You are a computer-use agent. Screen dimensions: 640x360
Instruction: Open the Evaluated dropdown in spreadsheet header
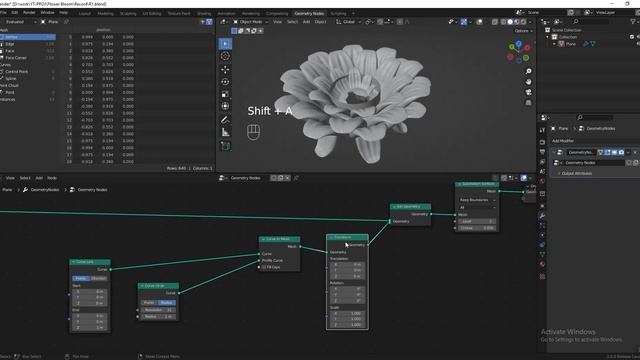point(19,22)
